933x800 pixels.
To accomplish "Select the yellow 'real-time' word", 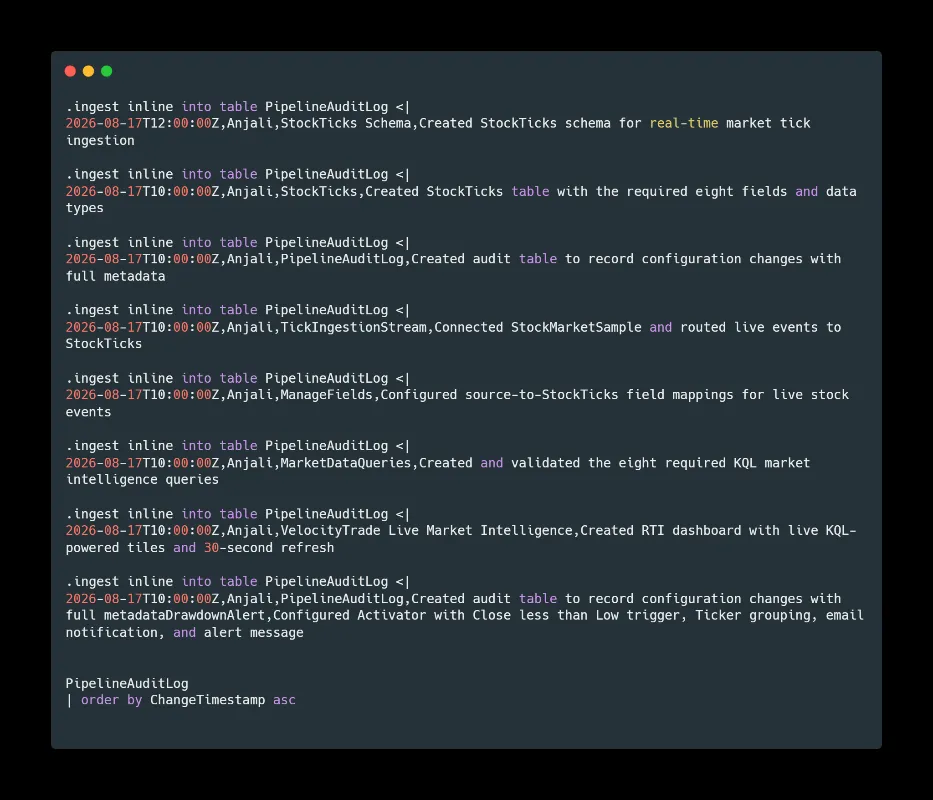I will click(x=684, y=123).
